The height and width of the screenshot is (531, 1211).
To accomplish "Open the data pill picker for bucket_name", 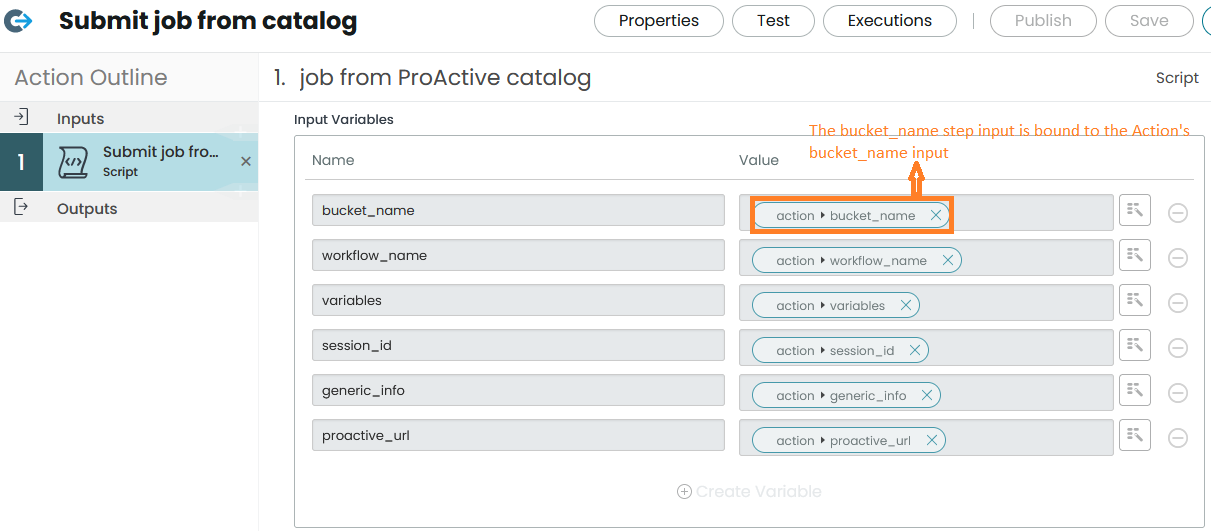I will point(1134,210).
